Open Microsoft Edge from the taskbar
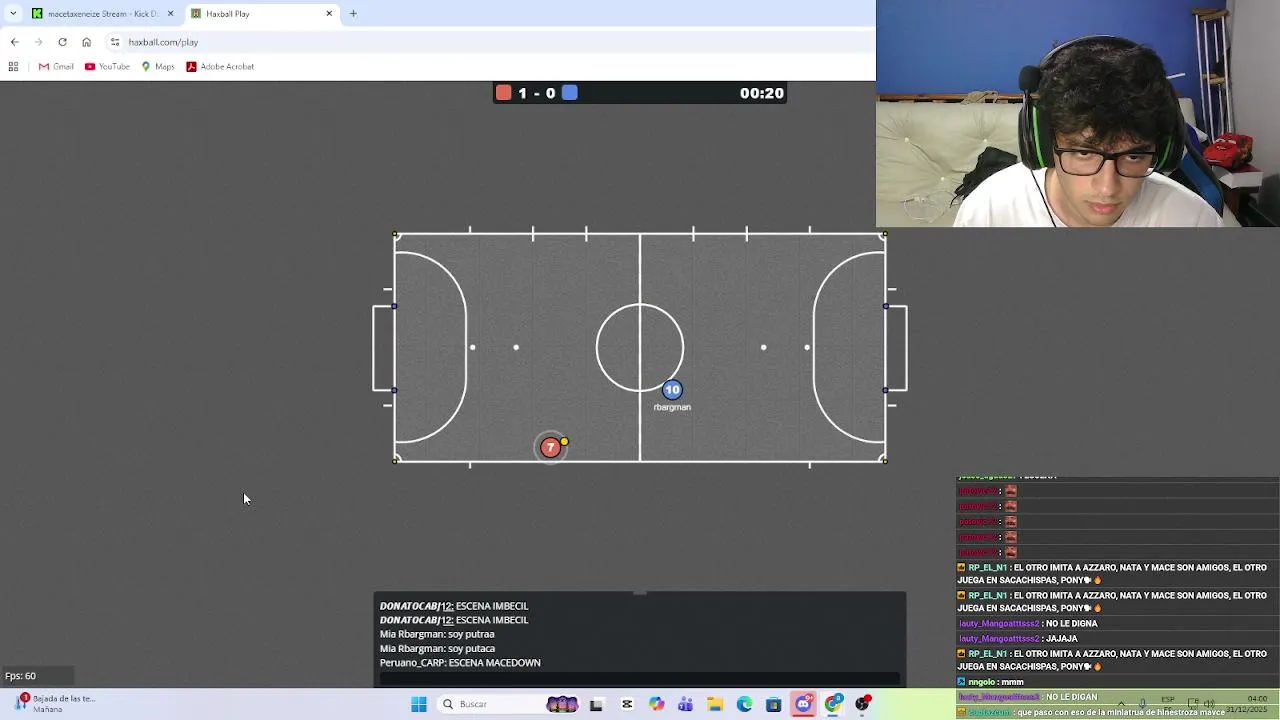 click(744, 704)
